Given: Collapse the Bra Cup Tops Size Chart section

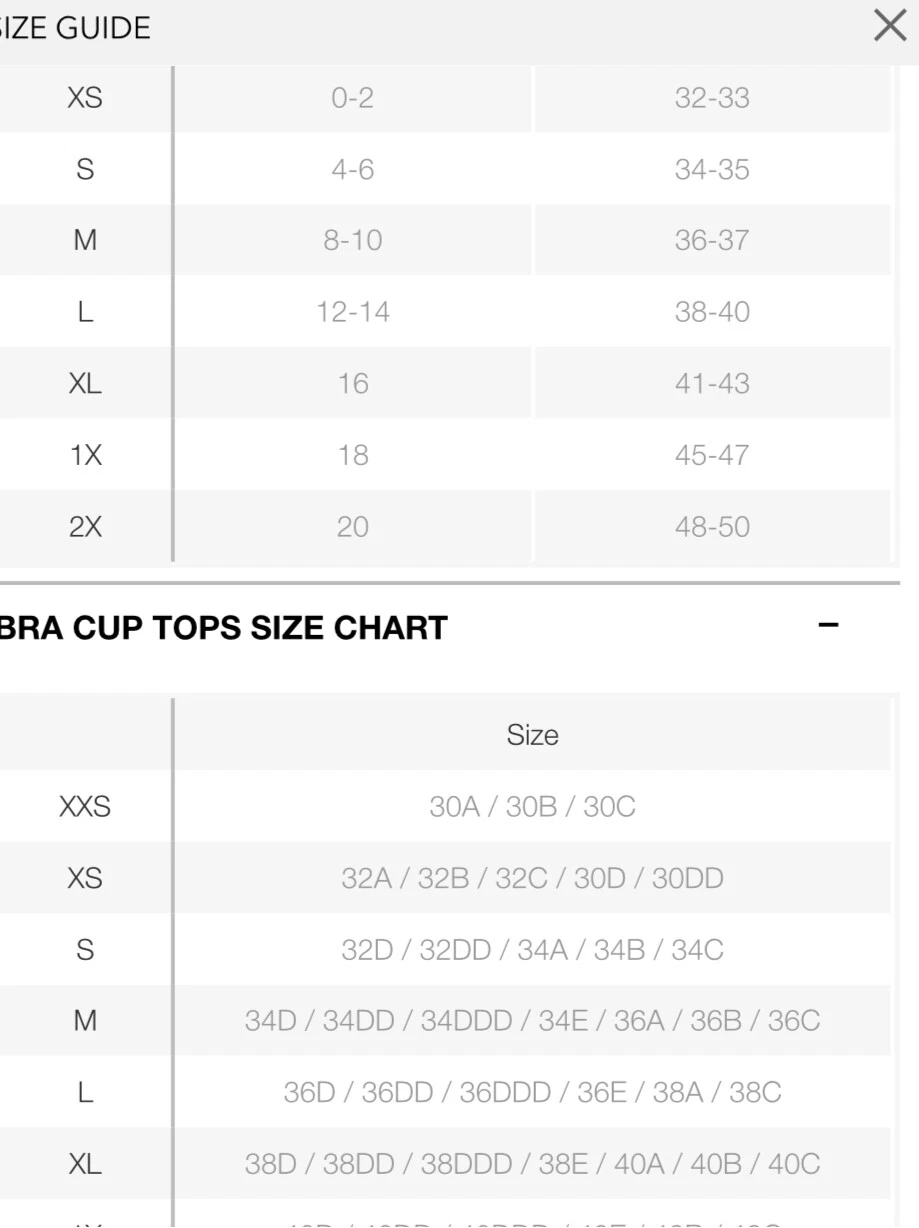Looking at the screenshot, I should tap(828, 625).
